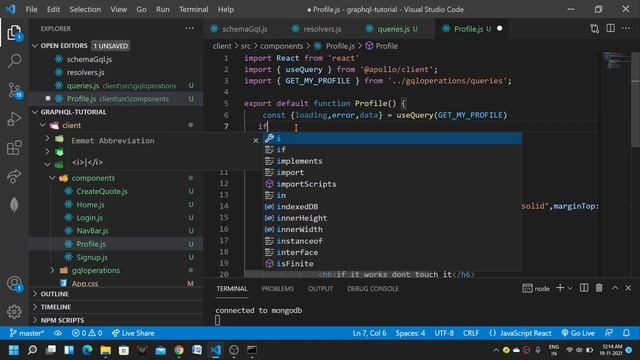The height and width of the screenshot is (360, 640).
Task: Open Microsoft Edge from the taskbar
Action: tap(87, 350)
